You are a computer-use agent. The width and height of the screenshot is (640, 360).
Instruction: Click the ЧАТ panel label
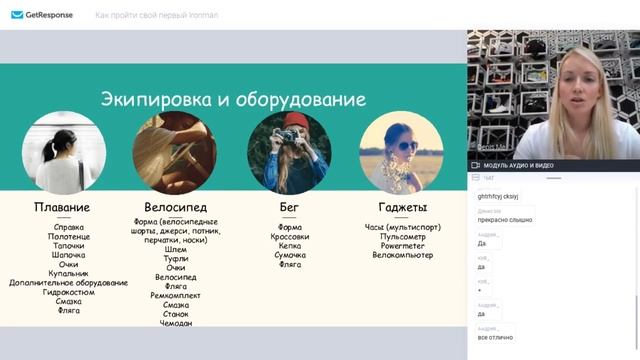tap(489, 178)
